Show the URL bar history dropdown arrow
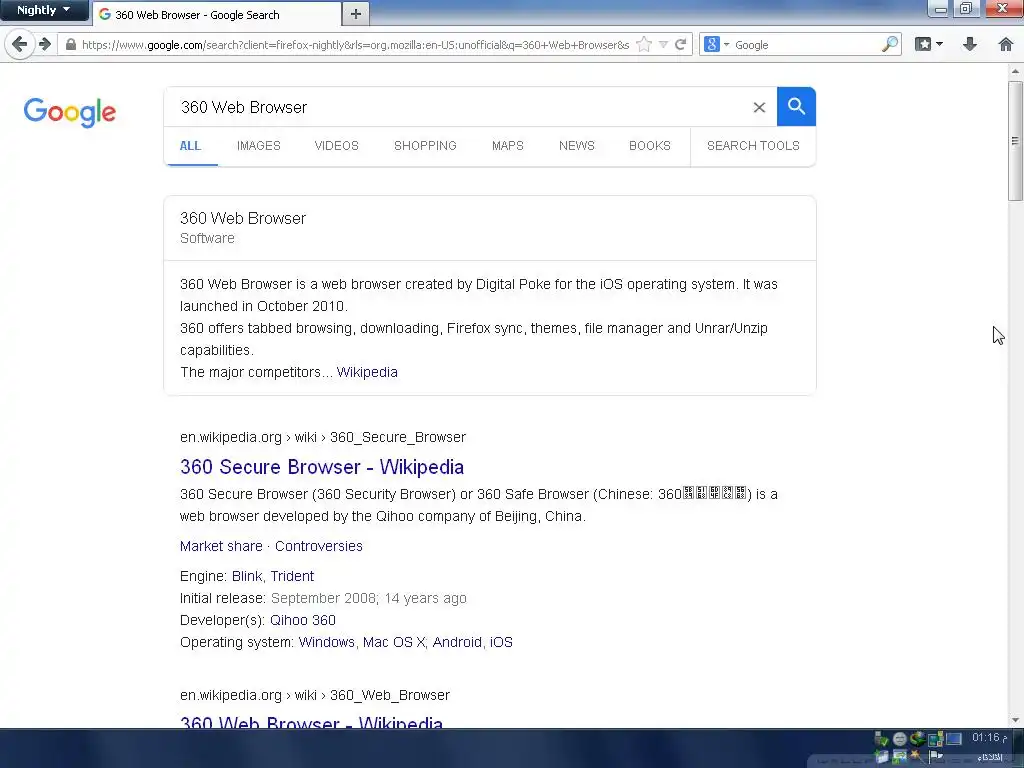Screen dimensions: 1024x768 (663, 44)
